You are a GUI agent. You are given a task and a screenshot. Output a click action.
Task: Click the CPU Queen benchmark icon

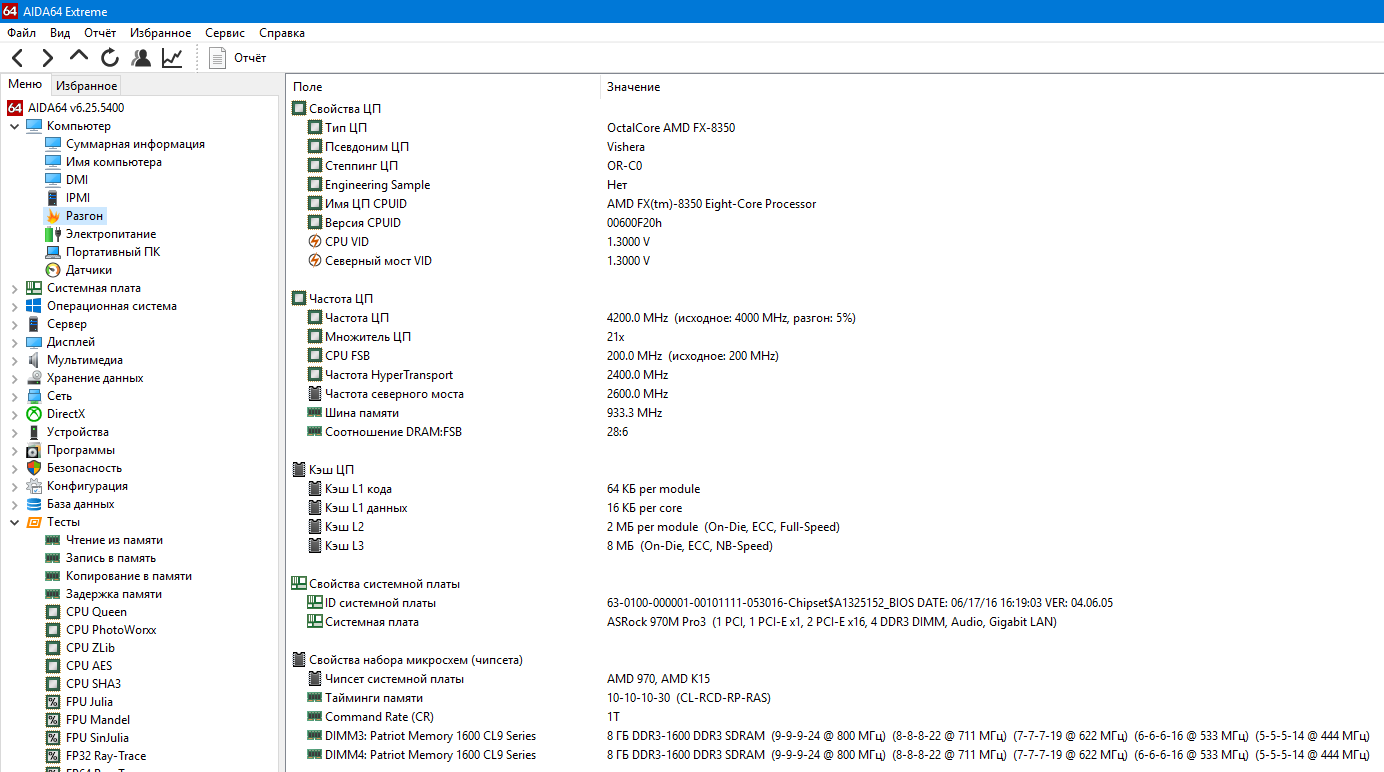(x=53, y=612)
